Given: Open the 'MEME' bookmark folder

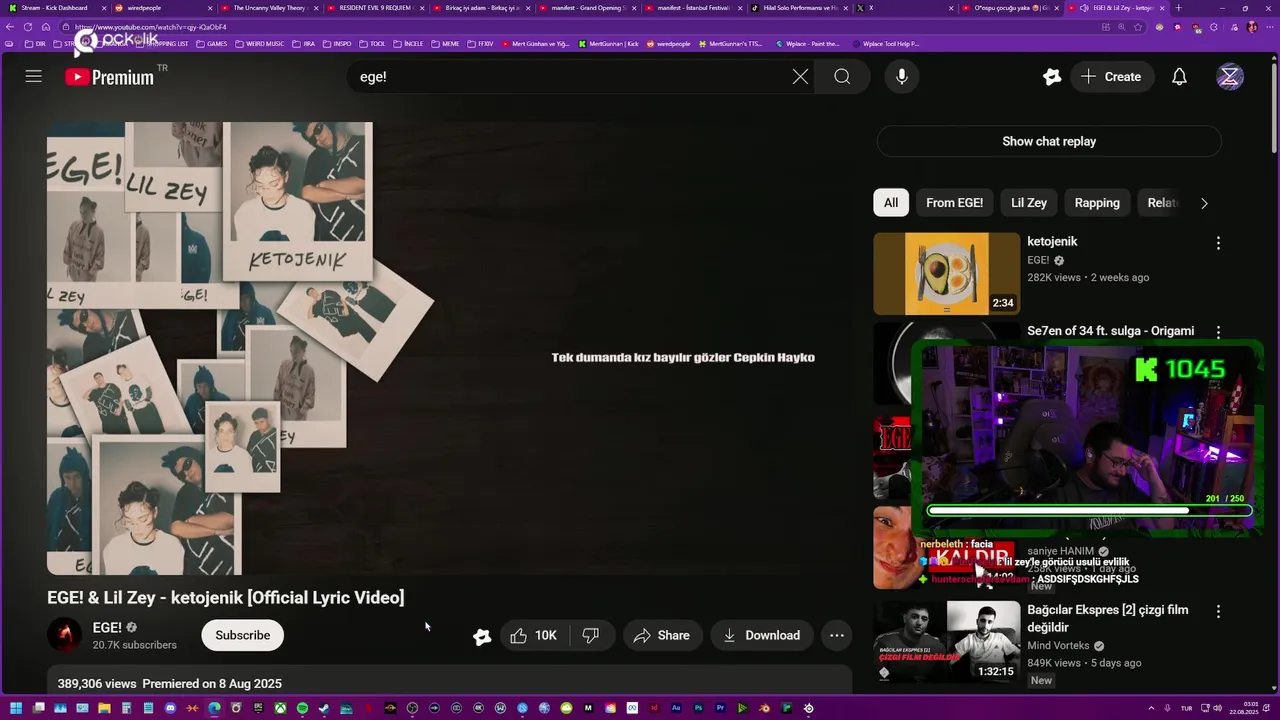Looking at the screenshot, I should (445, 44).
